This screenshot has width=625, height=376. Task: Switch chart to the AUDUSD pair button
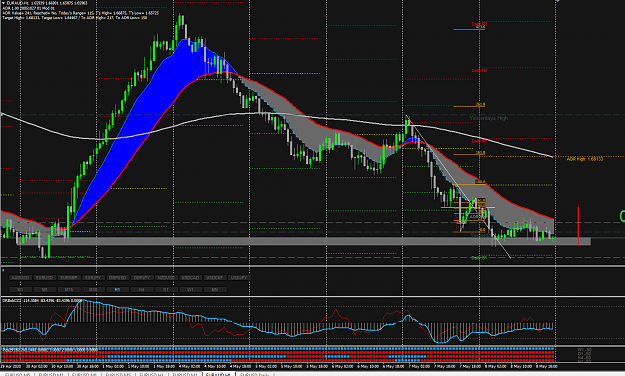[x=20, y=278]
